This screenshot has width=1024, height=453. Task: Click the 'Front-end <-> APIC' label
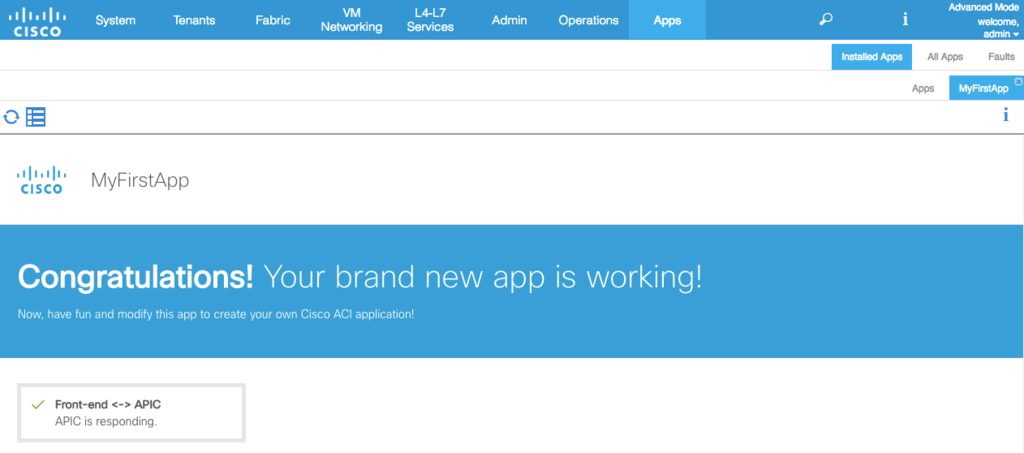coord(108,405)
